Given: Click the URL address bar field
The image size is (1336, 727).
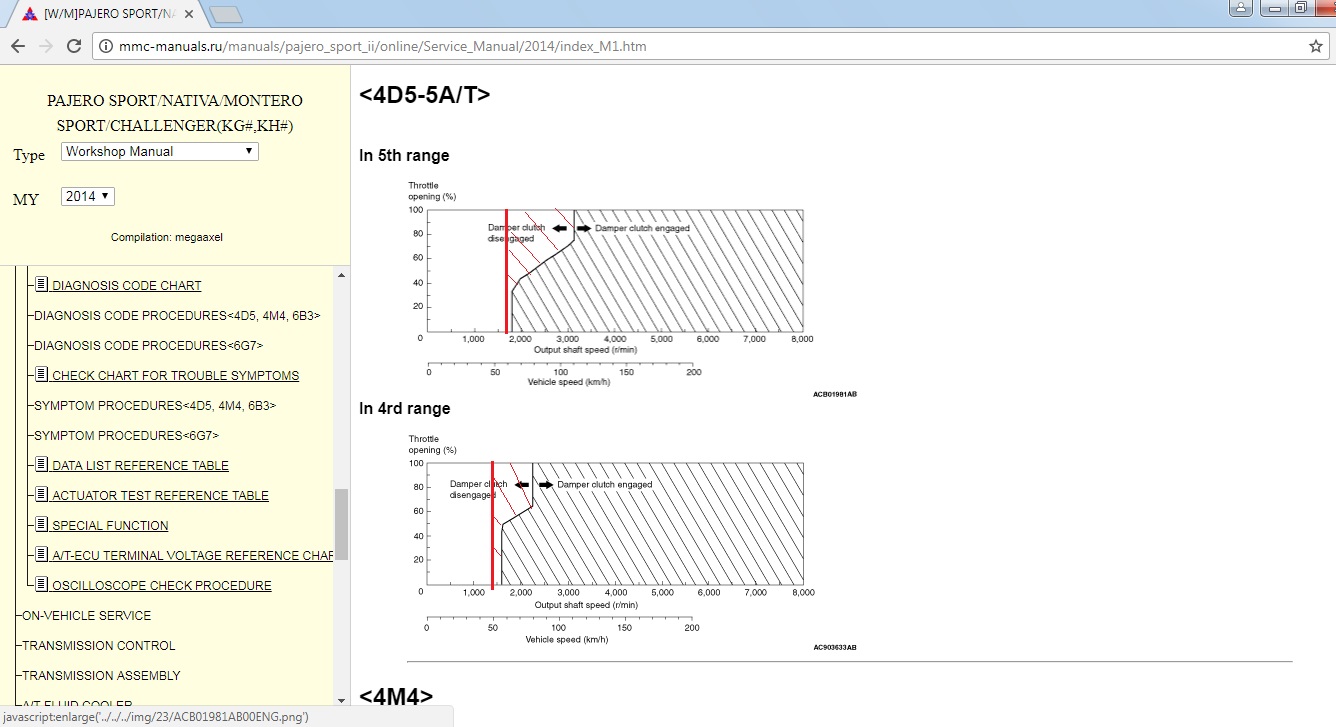Looking at the screenshot, I should [700, 46].
